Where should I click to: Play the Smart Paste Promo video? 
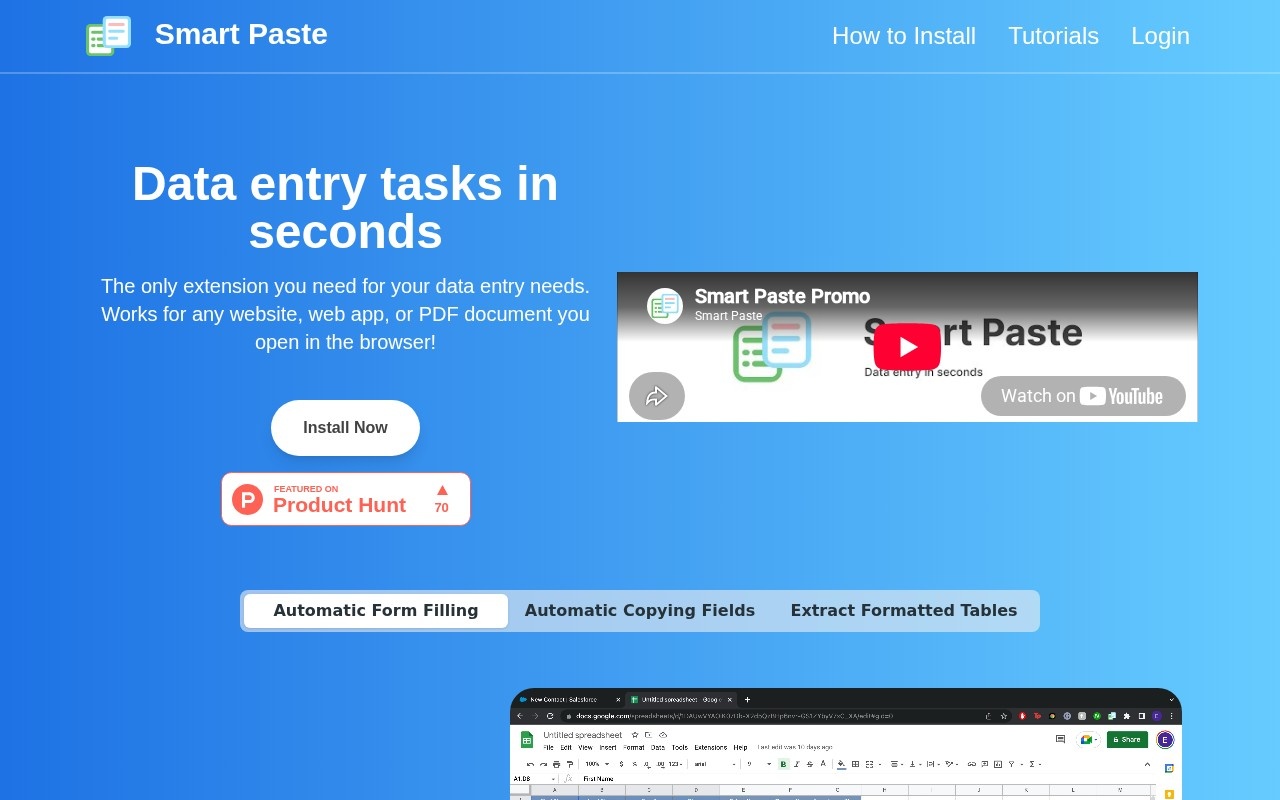[907, 347]
